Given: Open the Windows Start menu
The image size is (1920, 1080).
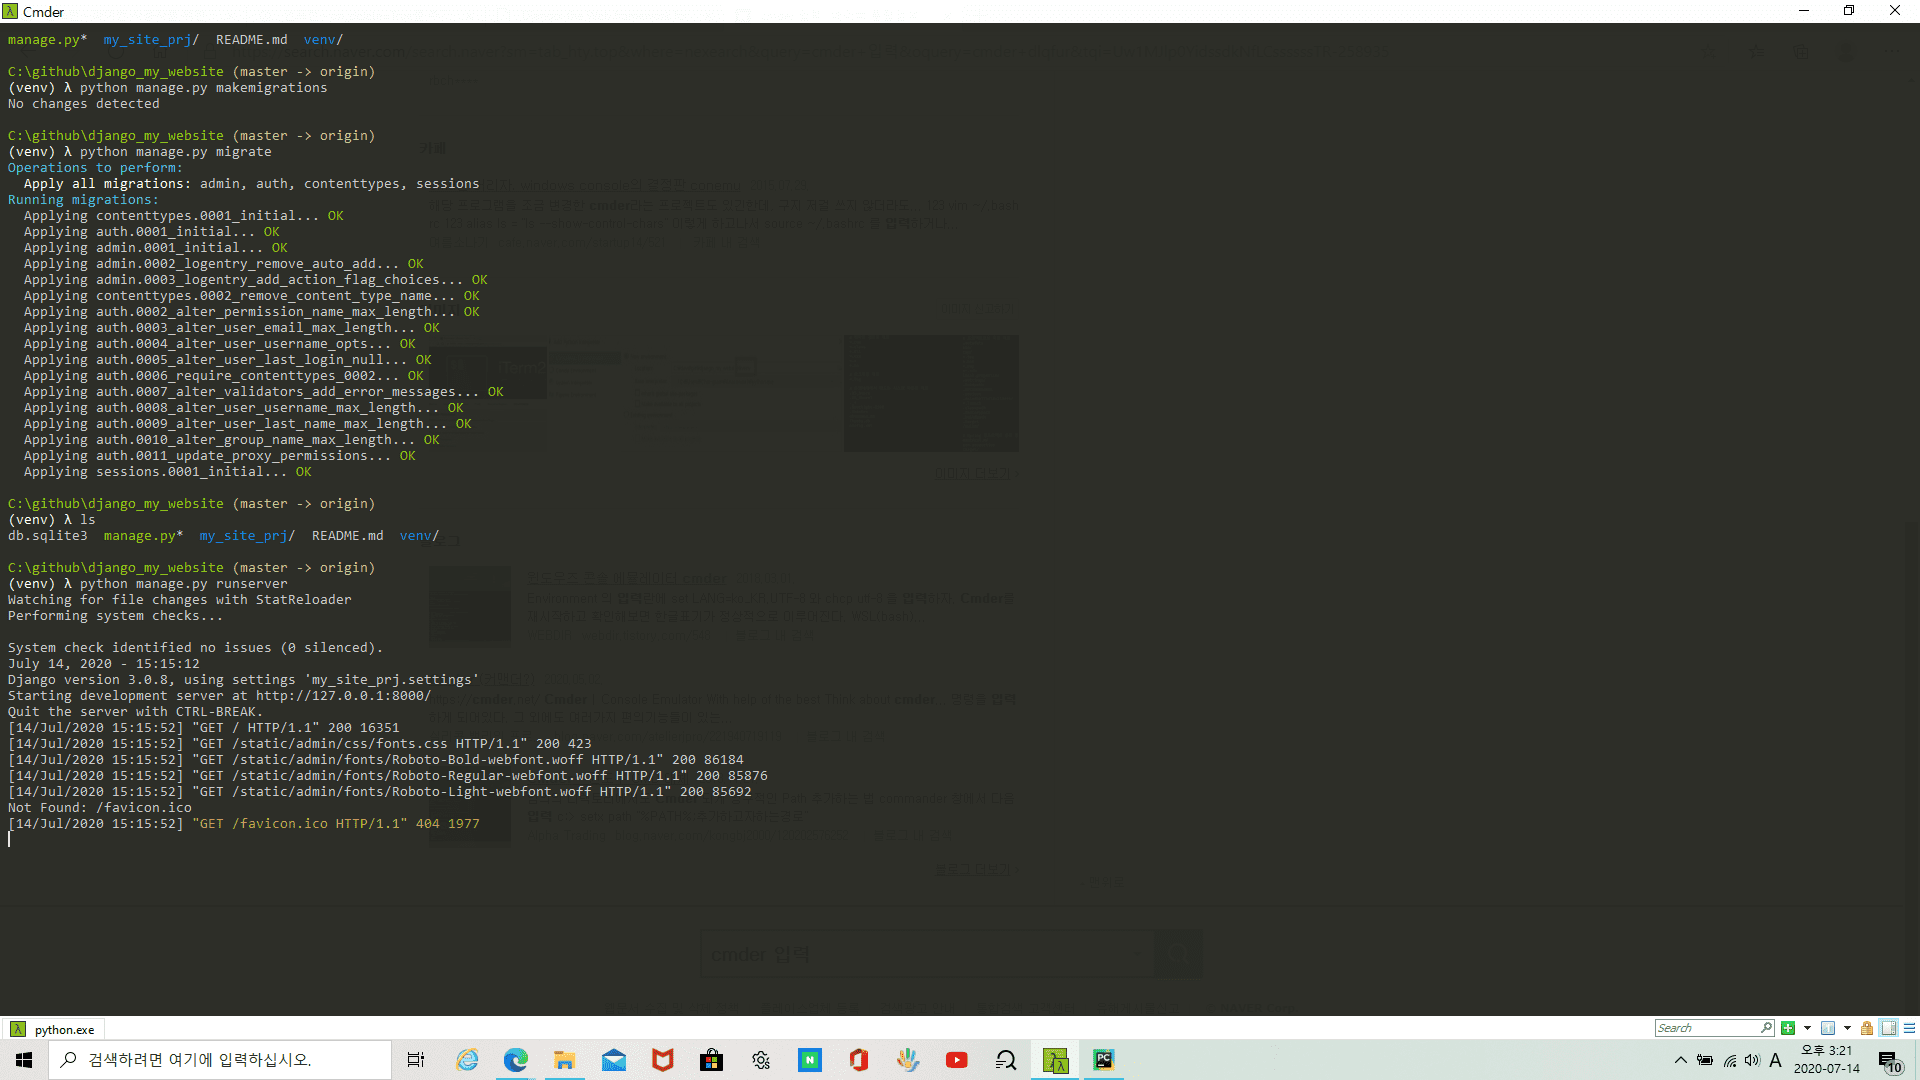Looking at the screenshot, I should pyautogui.click(x=24, y=1060).
